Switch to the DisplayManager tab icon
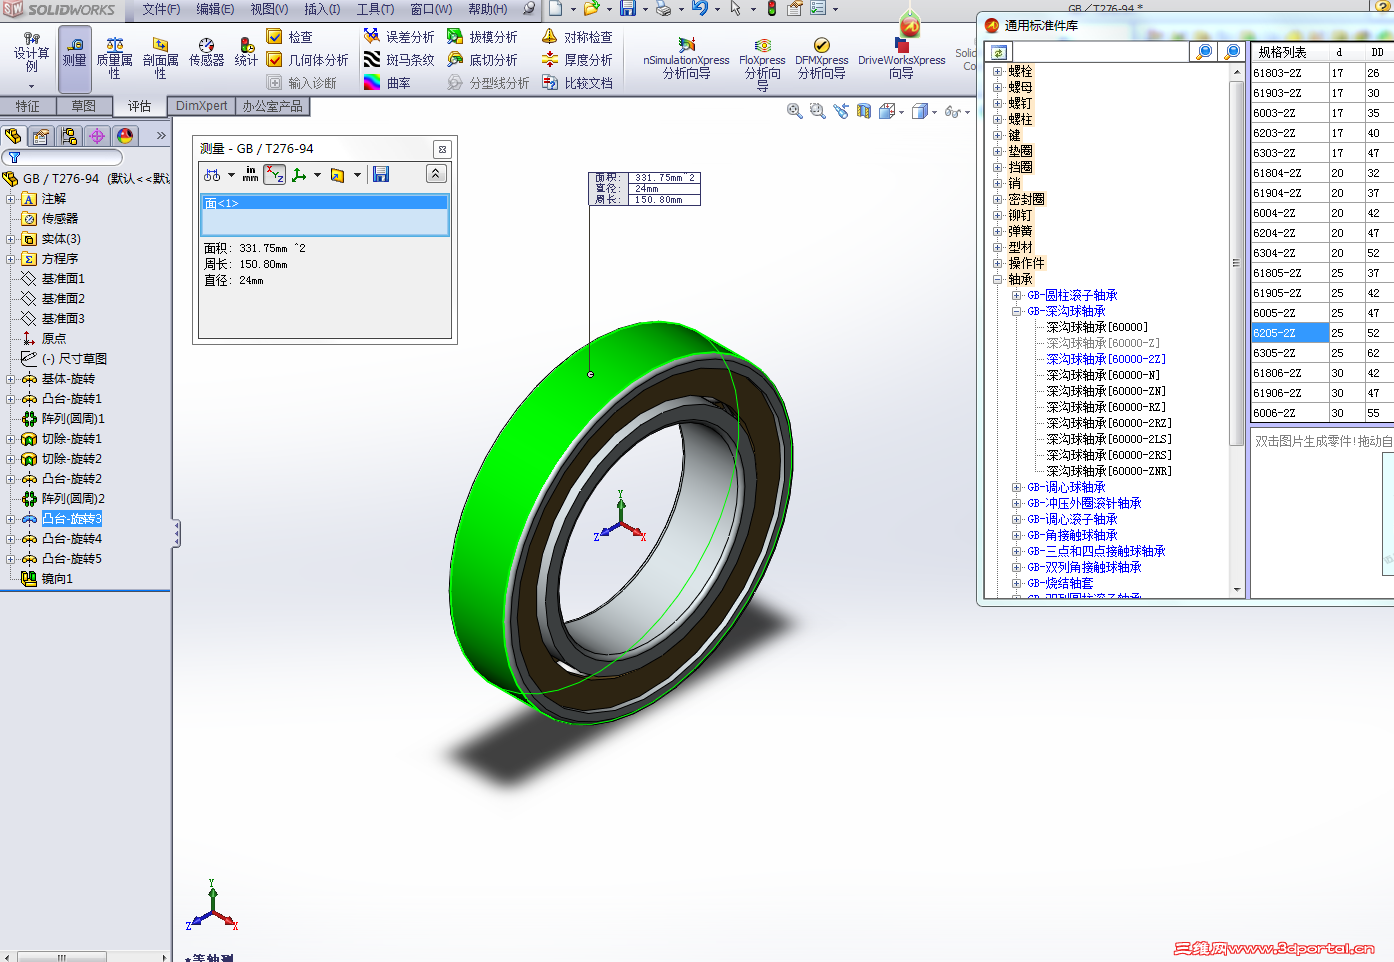Image resolution: width=1394 pixels, height=962 pixels. click(x=125, y=136)
